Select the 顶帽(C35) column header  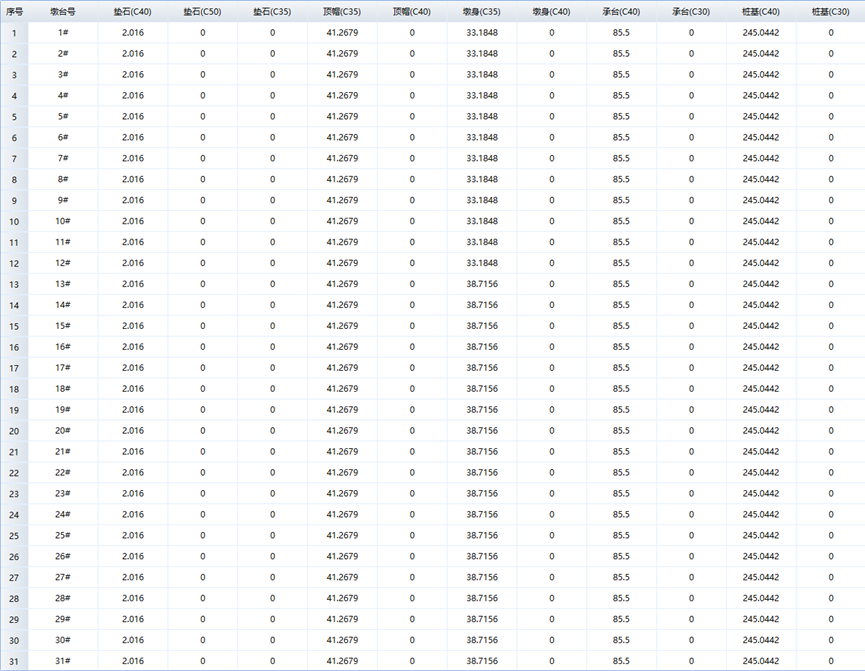[342, 11]
